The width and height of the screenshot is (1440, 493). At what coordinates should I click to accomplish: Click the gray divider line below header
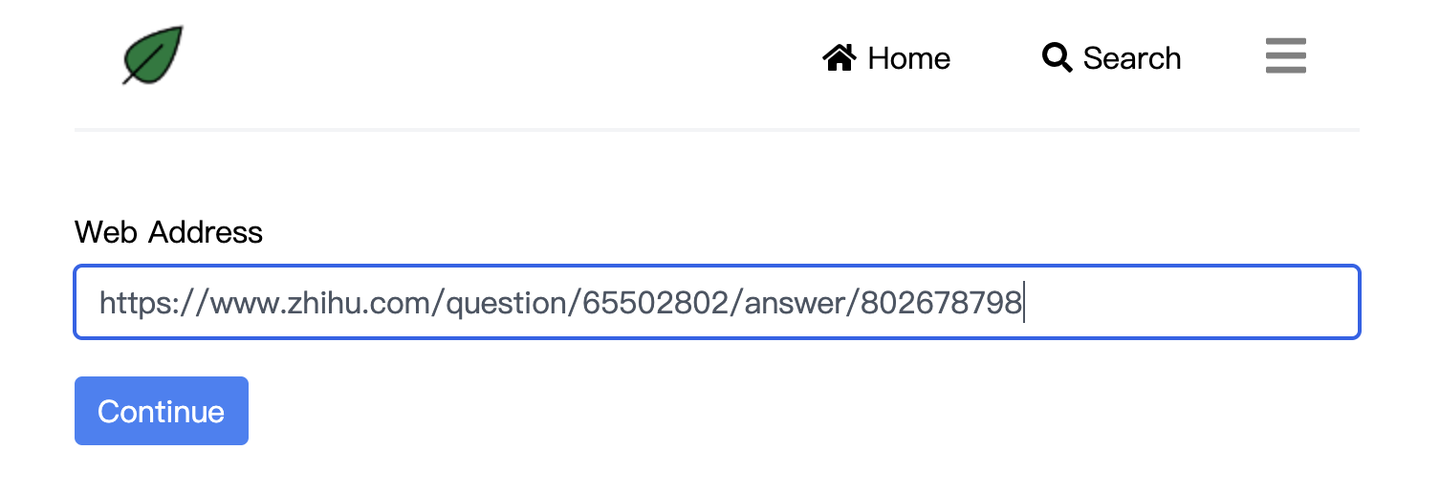[716, 130]
